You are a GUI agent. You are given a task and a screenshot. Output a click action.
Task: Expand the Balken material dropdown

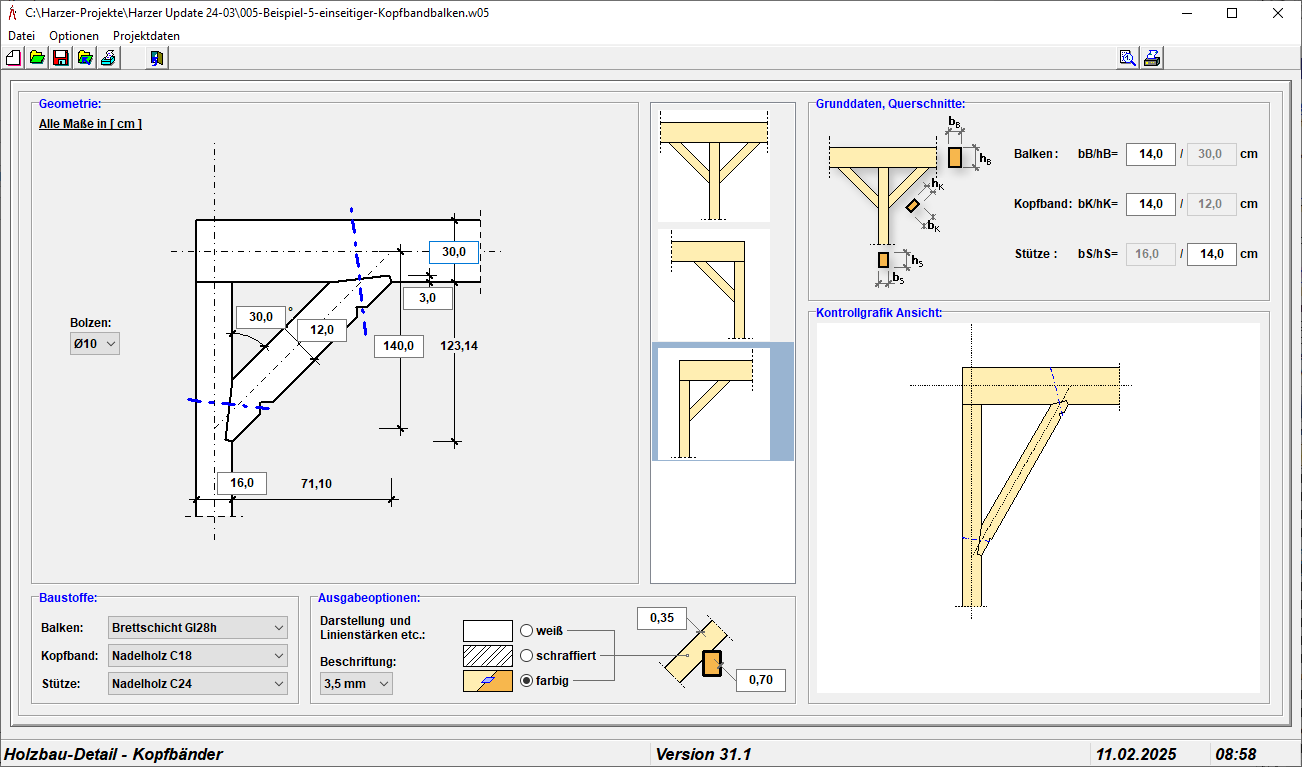198,628
